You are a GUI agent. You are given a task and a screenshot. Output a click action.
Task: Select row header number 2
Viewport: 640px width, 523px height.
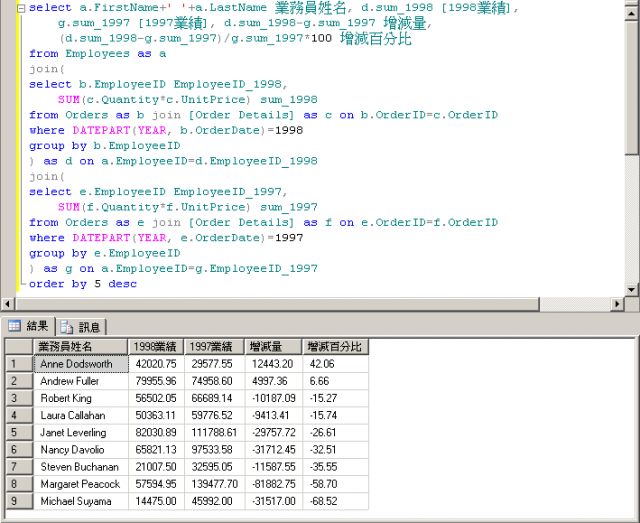click(19, 381)
